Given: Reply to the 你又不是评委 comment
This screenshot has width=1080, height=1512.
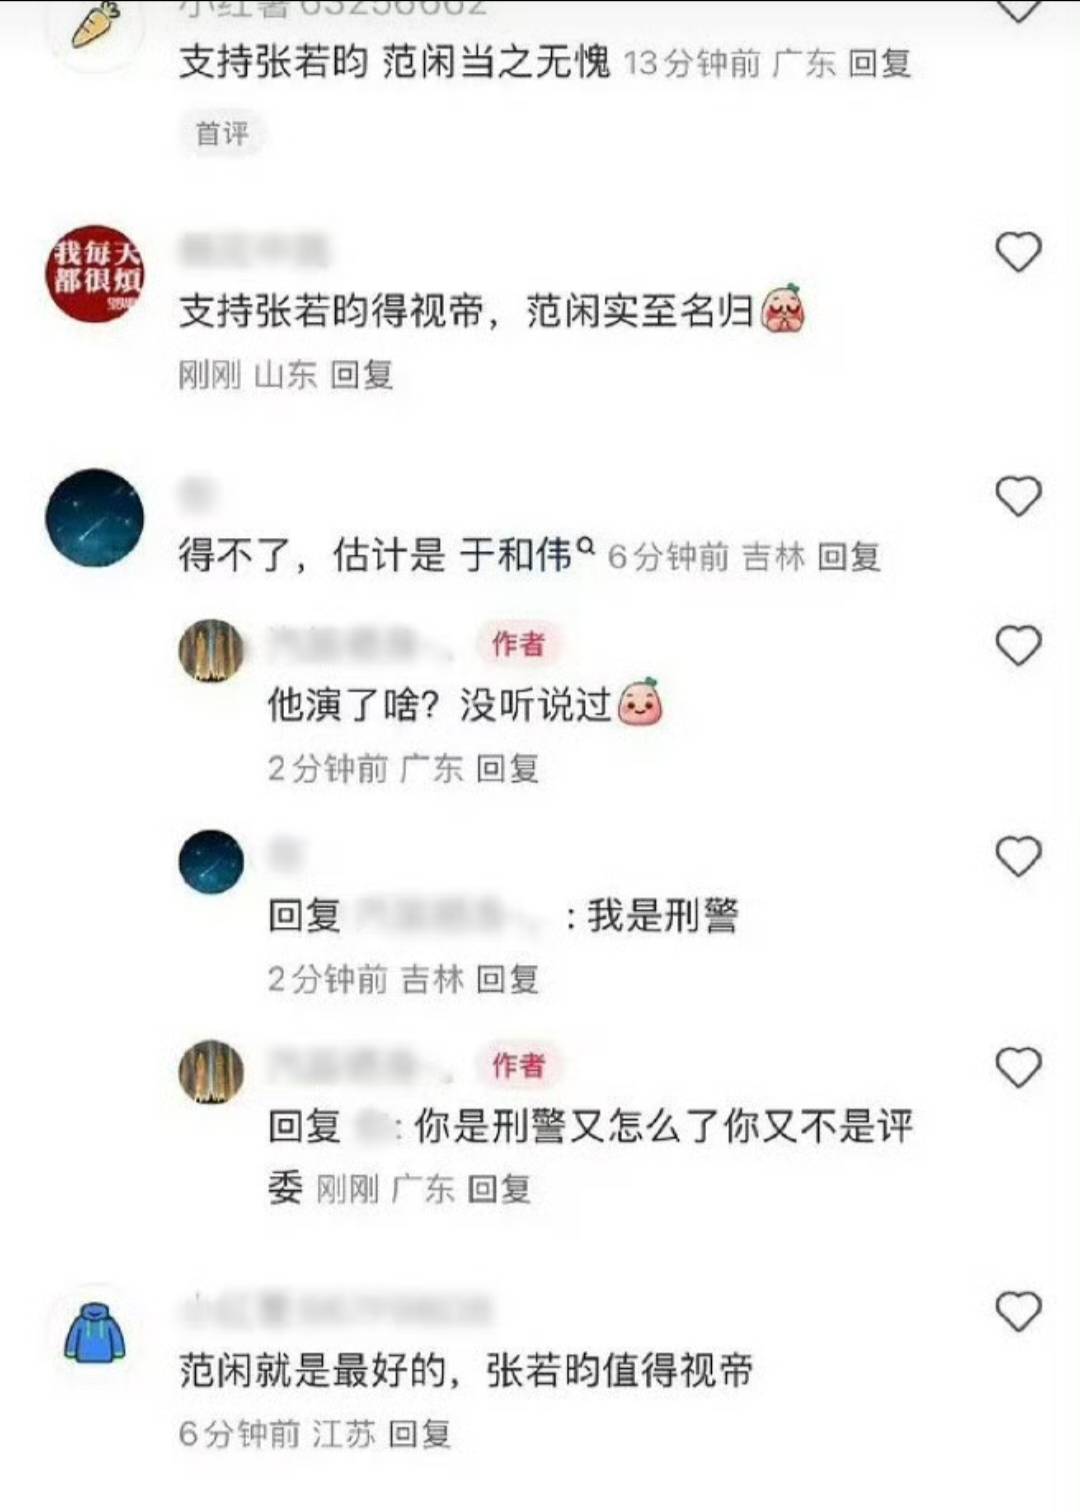Looking at the screenshot, I should pos(500,1189).
